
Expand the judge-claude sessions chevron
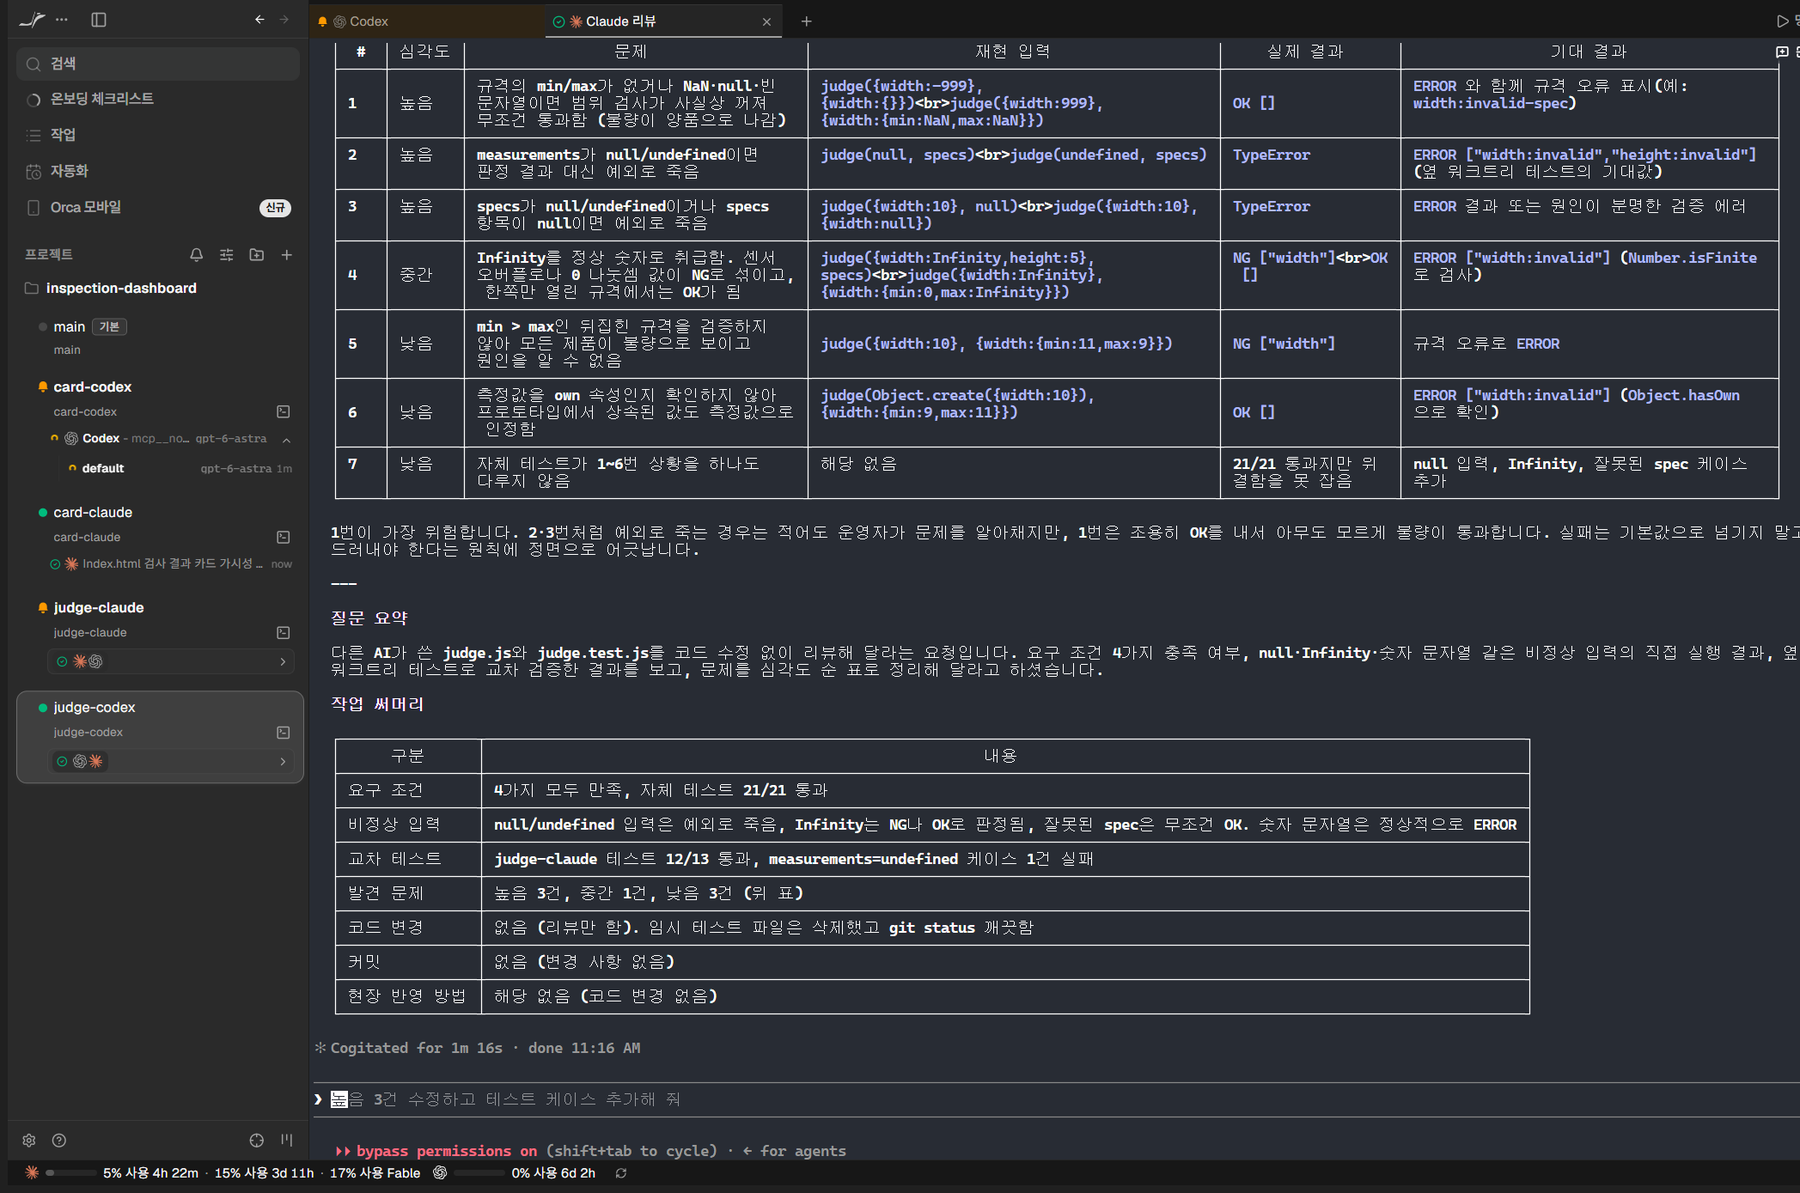point(283,661)
